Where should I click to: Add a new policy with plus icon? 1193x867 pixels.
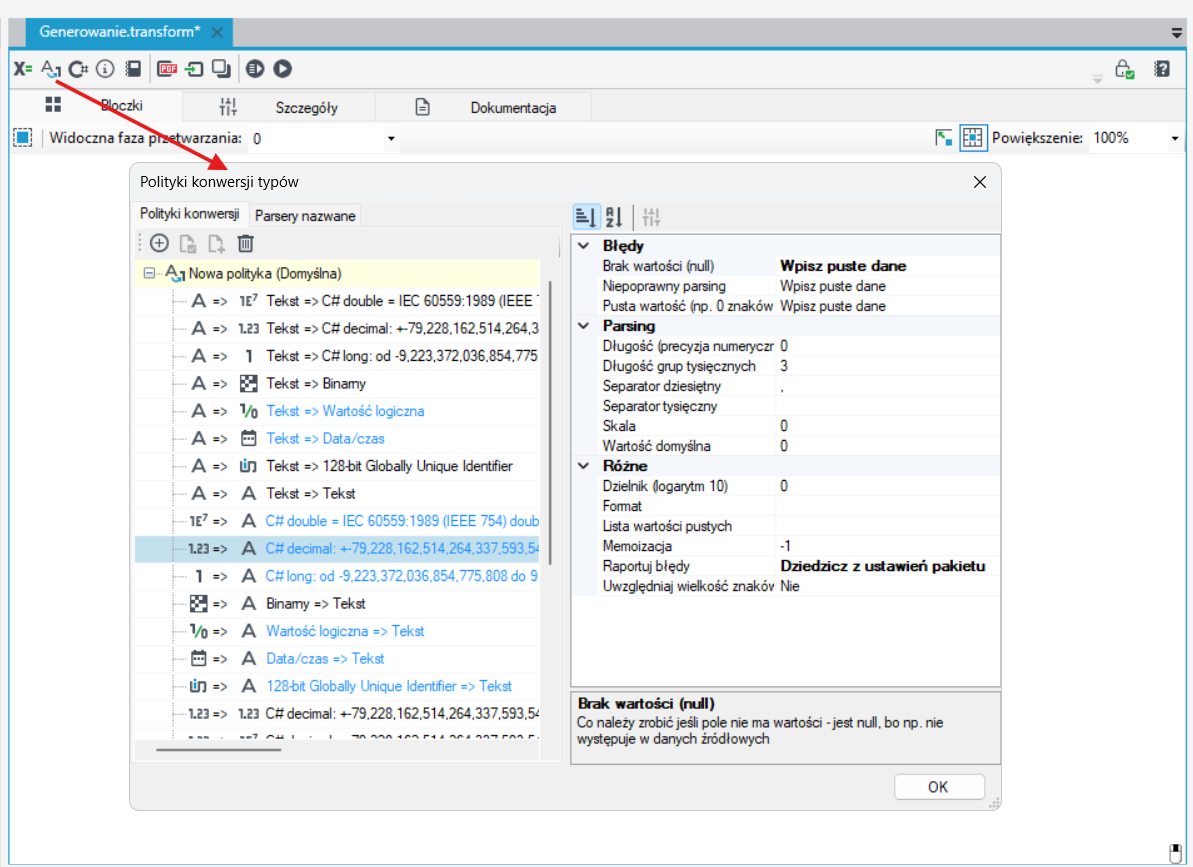160,243
